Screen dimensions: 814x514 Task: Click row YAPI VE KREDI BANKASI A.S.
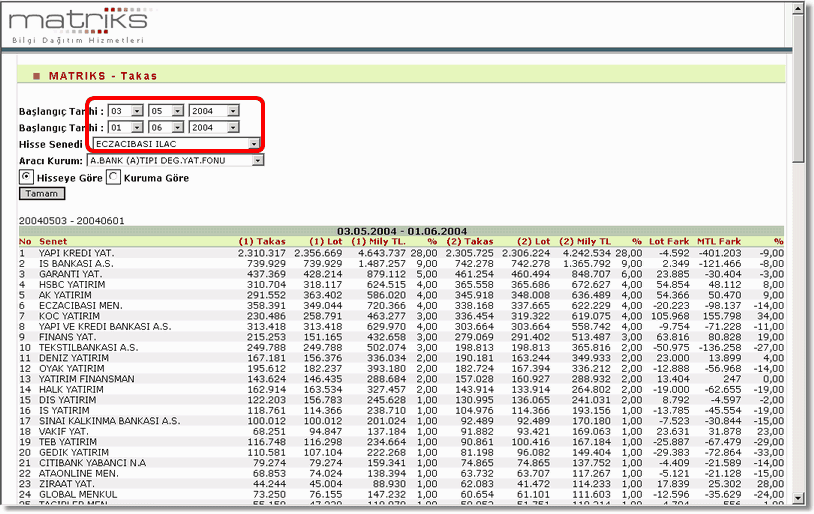pyautogui.click(x=401, y=327)
